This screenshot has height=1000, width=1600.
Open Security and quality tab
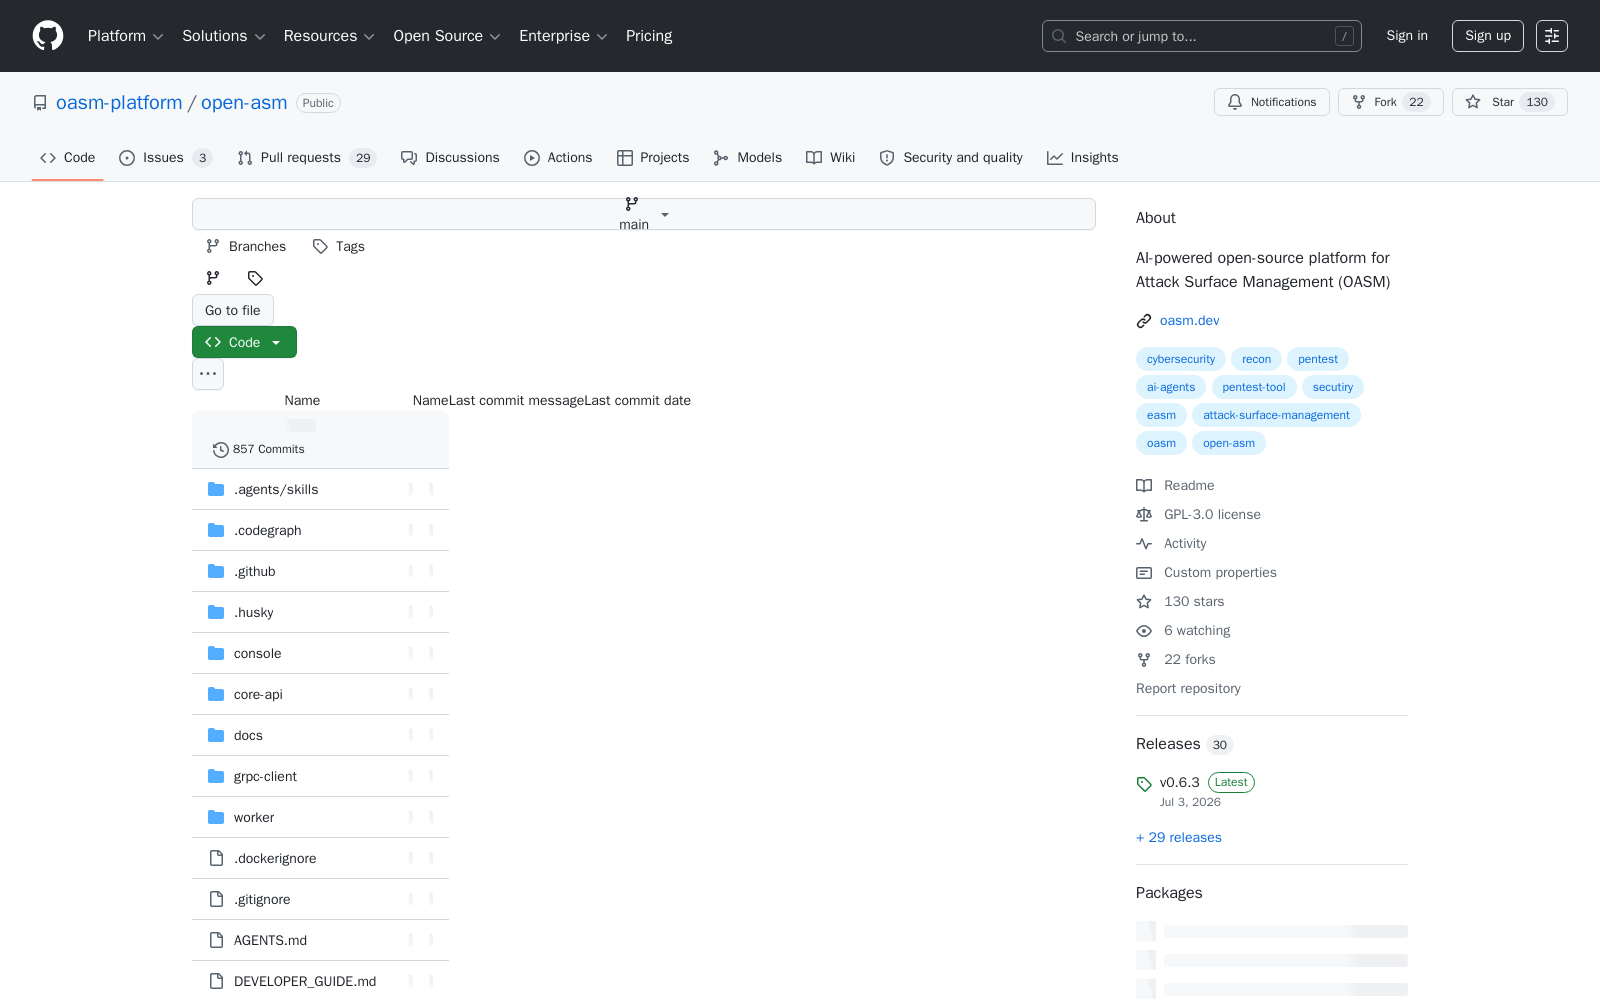pyautogui.click(x=951, y=158)
